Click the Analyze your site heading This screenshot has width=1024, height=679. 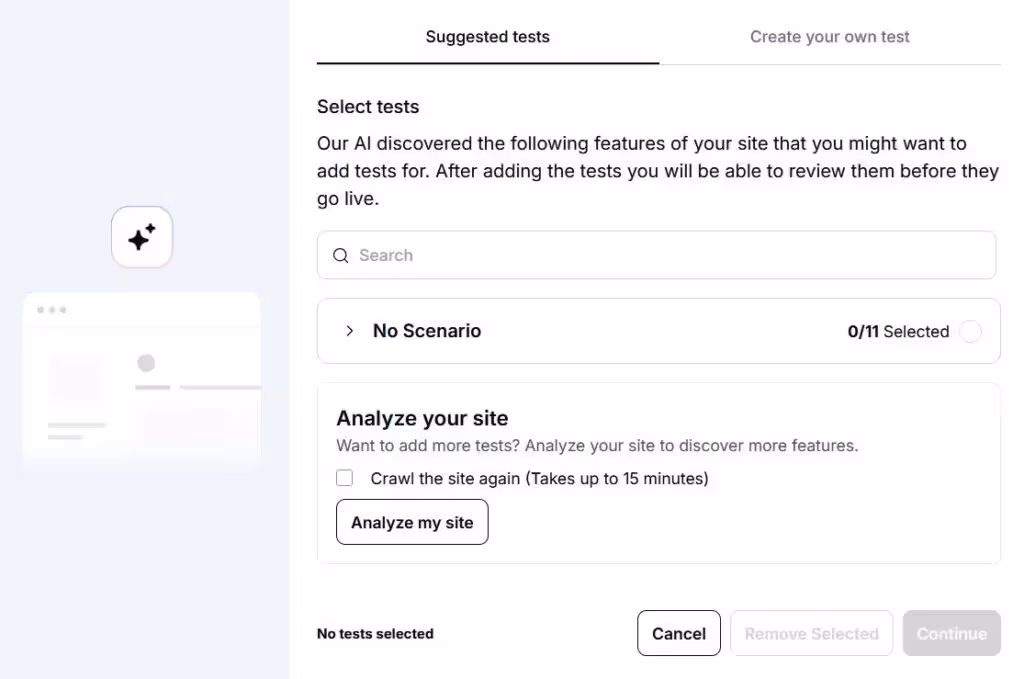(422, 418)
